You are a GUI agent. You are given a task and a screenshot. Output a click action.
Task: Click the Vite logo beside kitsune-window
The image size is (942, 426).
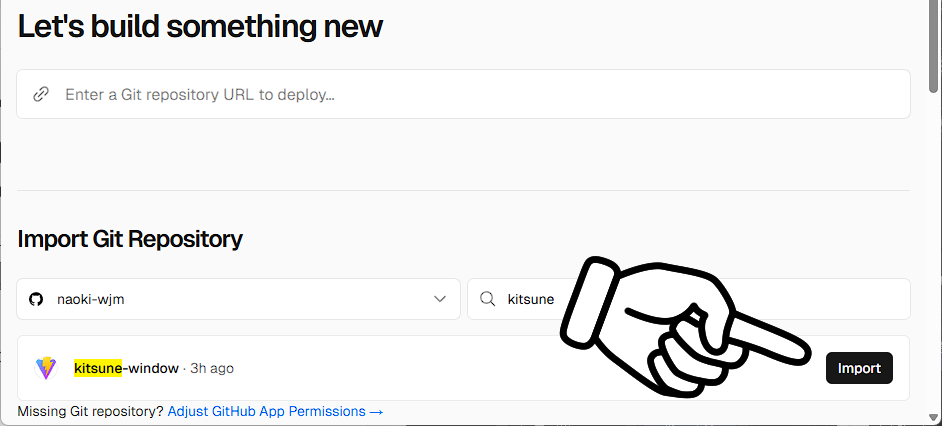(x=46, y=368)
